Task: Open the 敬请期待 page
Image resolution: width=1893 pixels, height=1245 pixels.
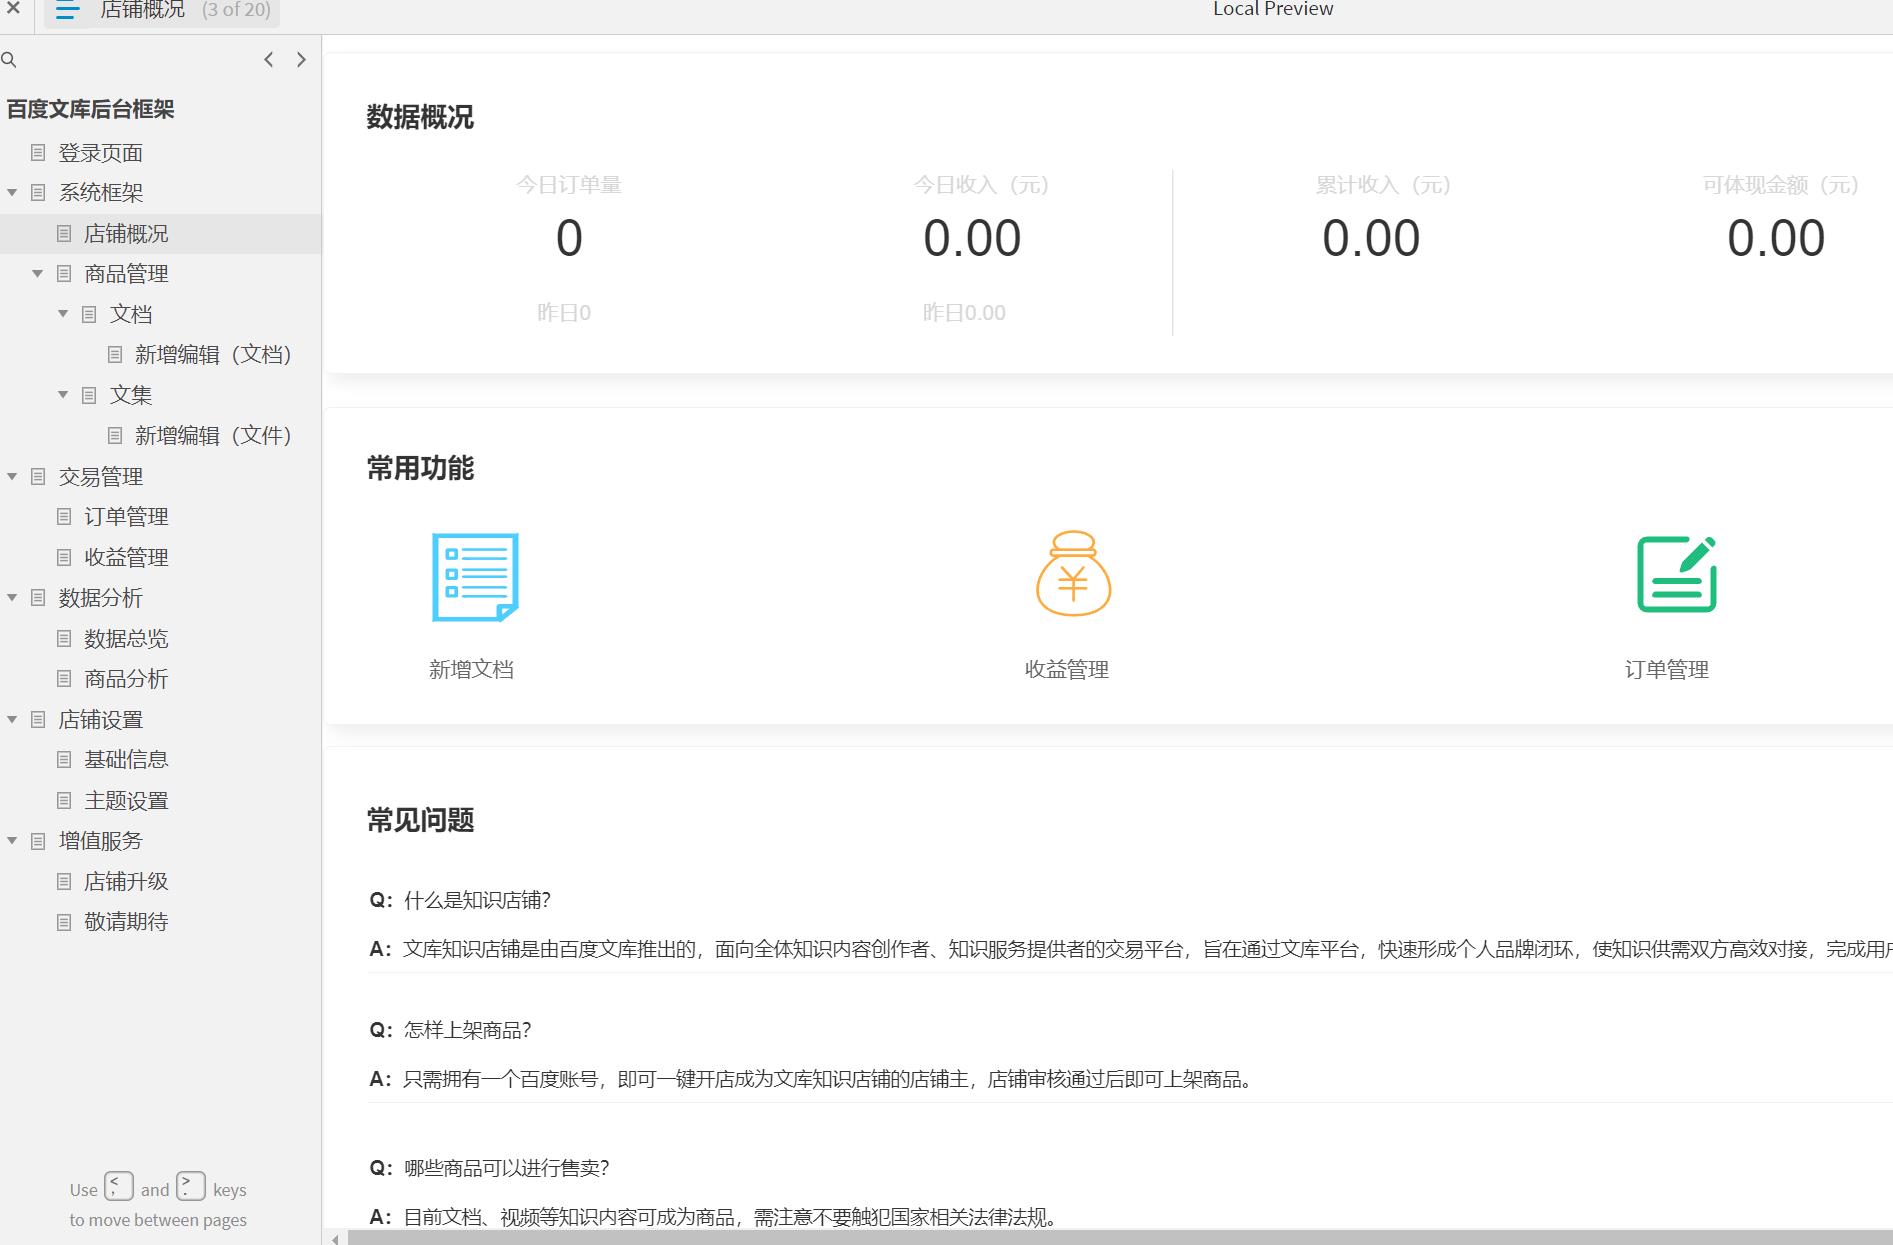Action: (126, 921)
